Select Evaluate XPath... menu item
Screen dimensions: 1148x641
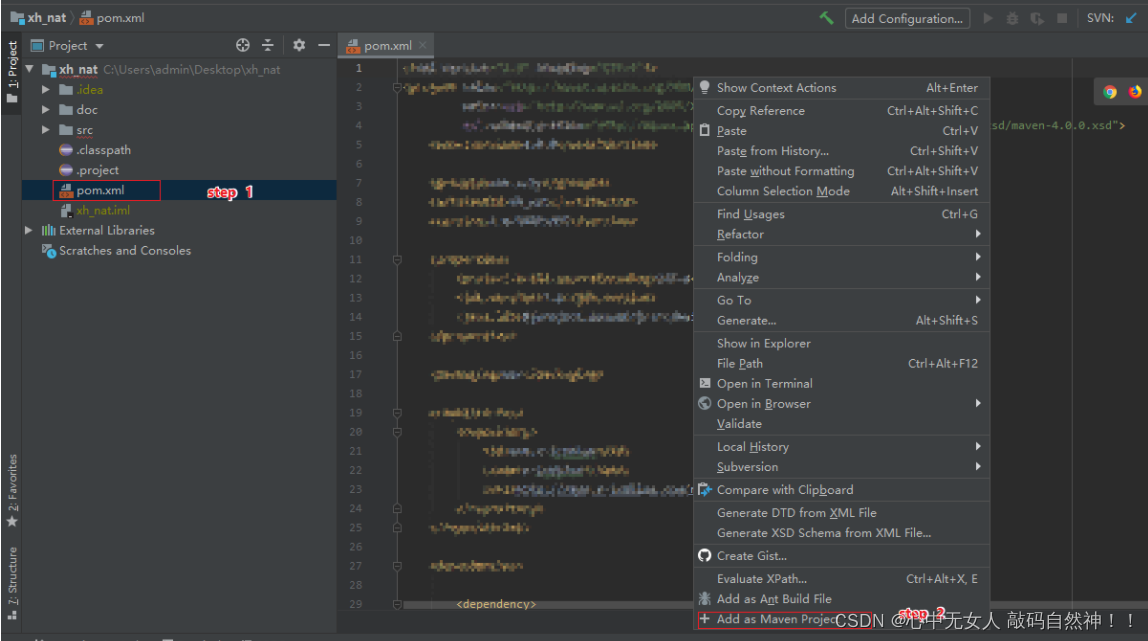[841, 579]
